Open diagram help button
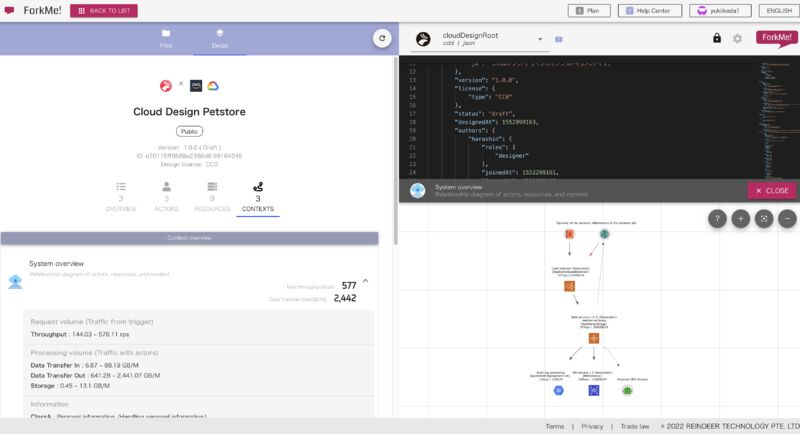The height and width of the screenshot is (434, 800). pos(717,219)
